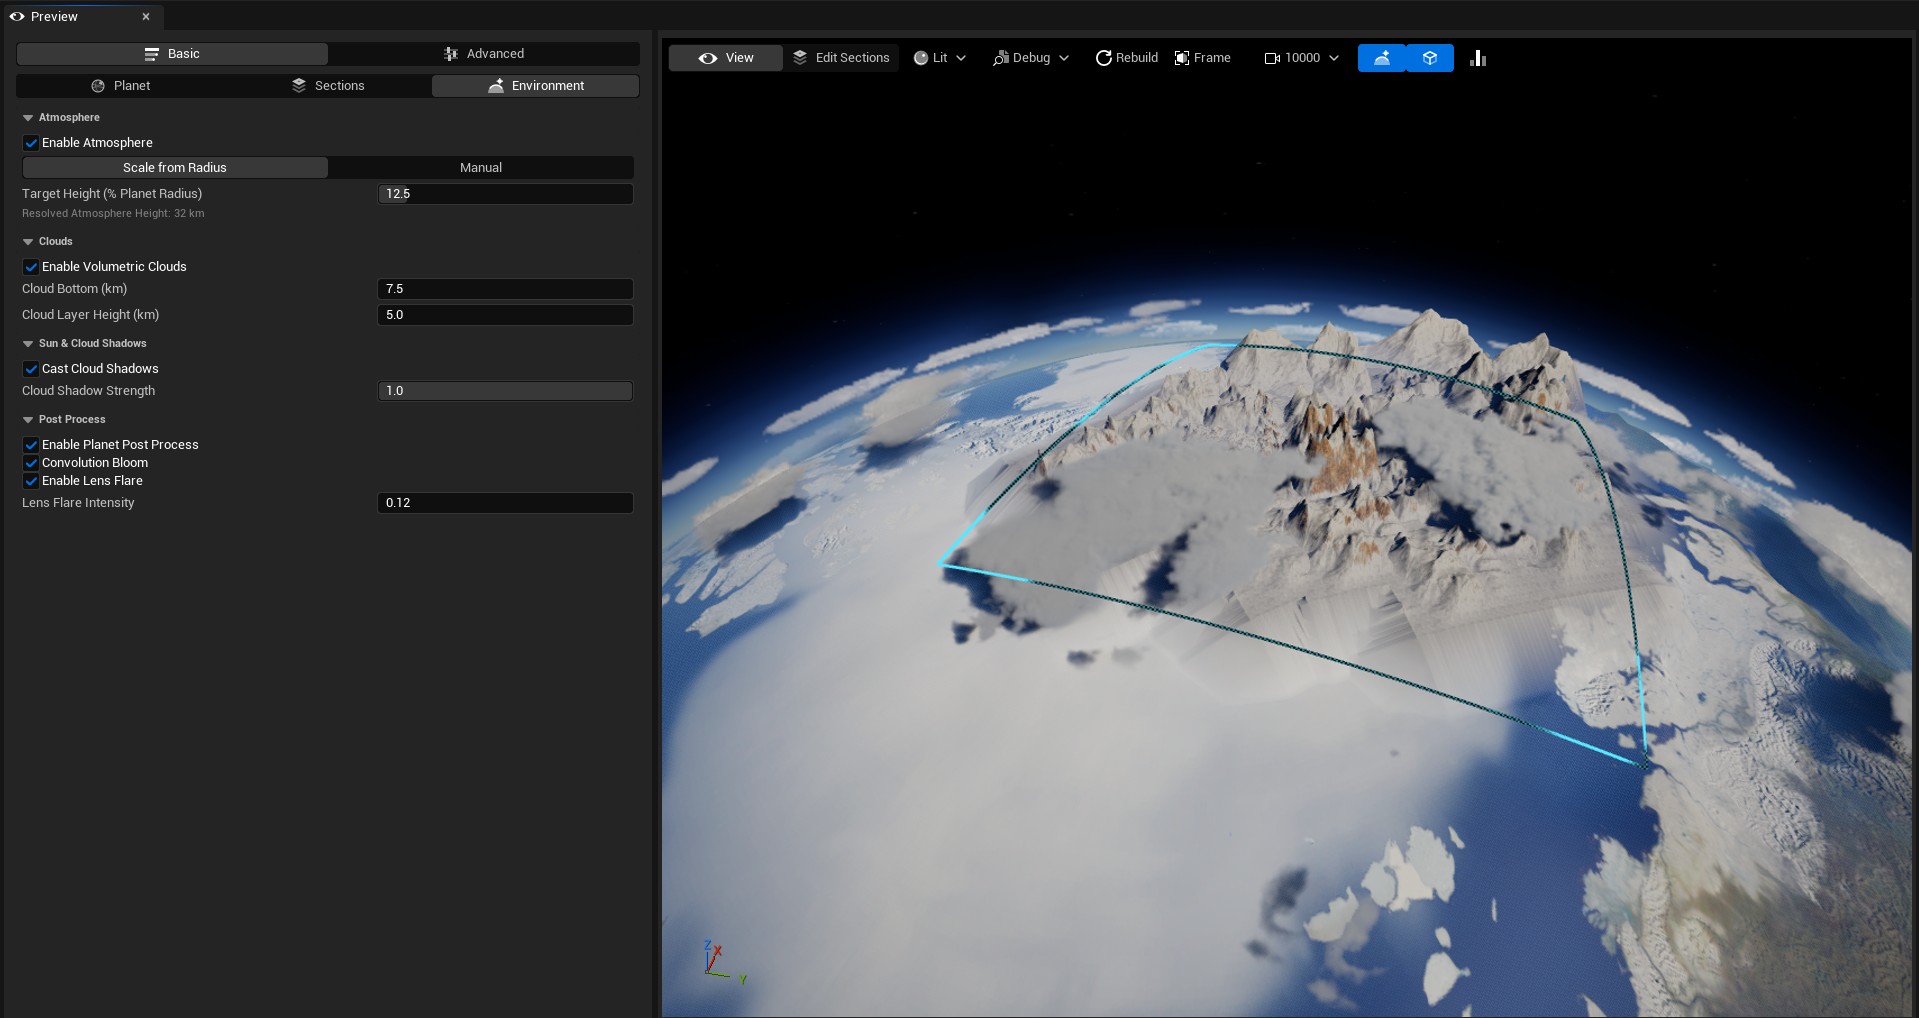Toggle Enable Lens Flare checkbox
This screenshot has width=1919, height=1018.
(31, 481)
